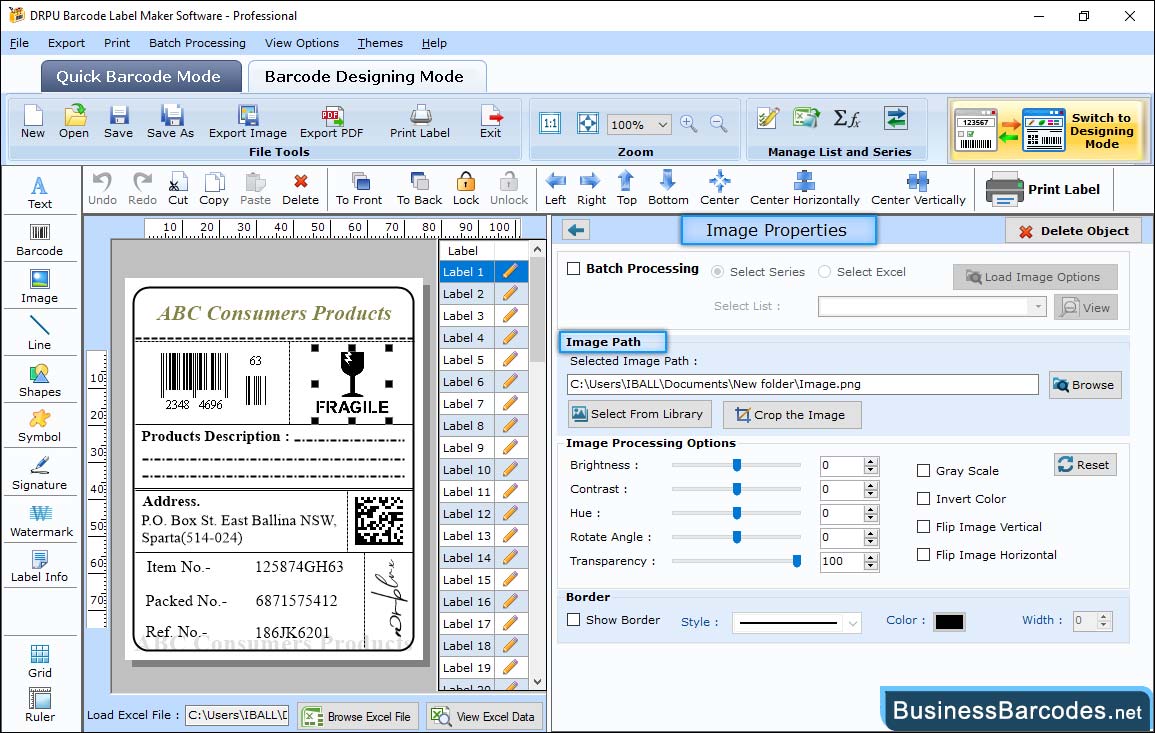Click Save As icon
This screenshot has height=733, width=1155.
(170, 122)
